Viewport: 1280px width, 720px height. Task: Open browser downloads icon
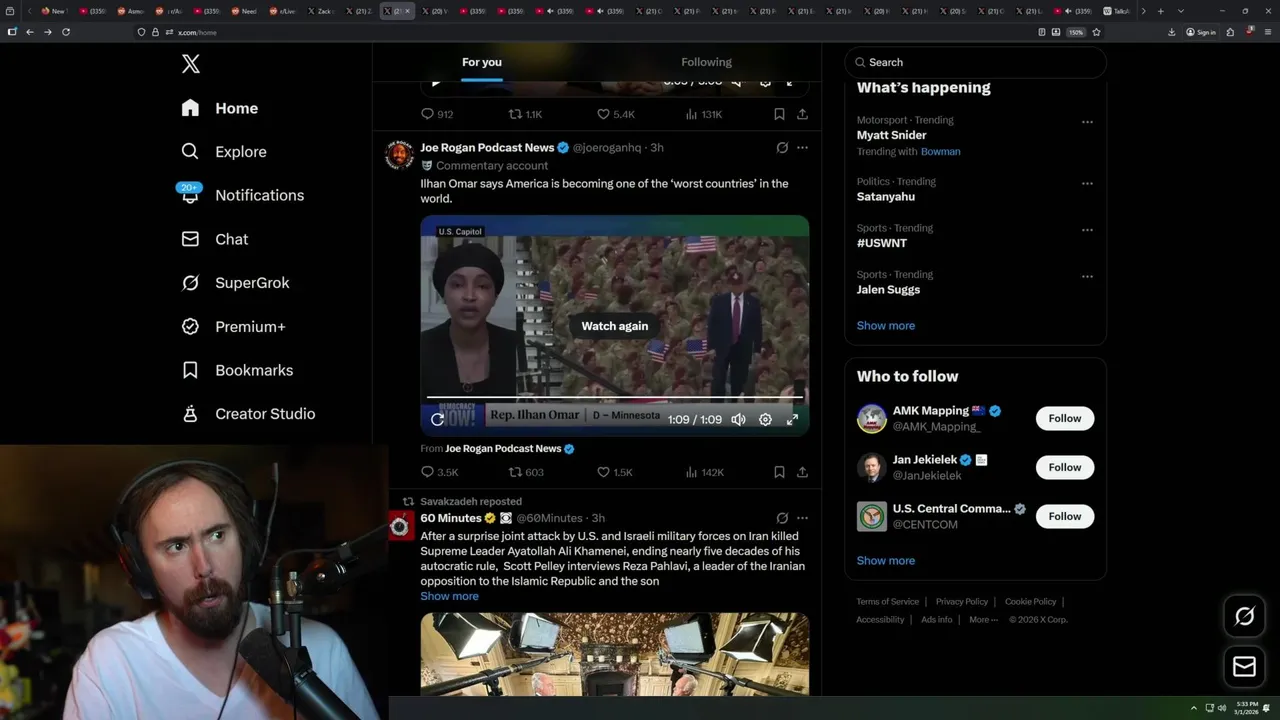[1172, 32]
